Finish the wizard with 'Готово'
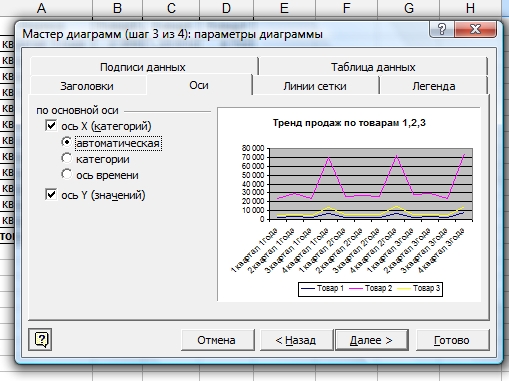Viewport: 509px width, 381px height. coord(453,340)
